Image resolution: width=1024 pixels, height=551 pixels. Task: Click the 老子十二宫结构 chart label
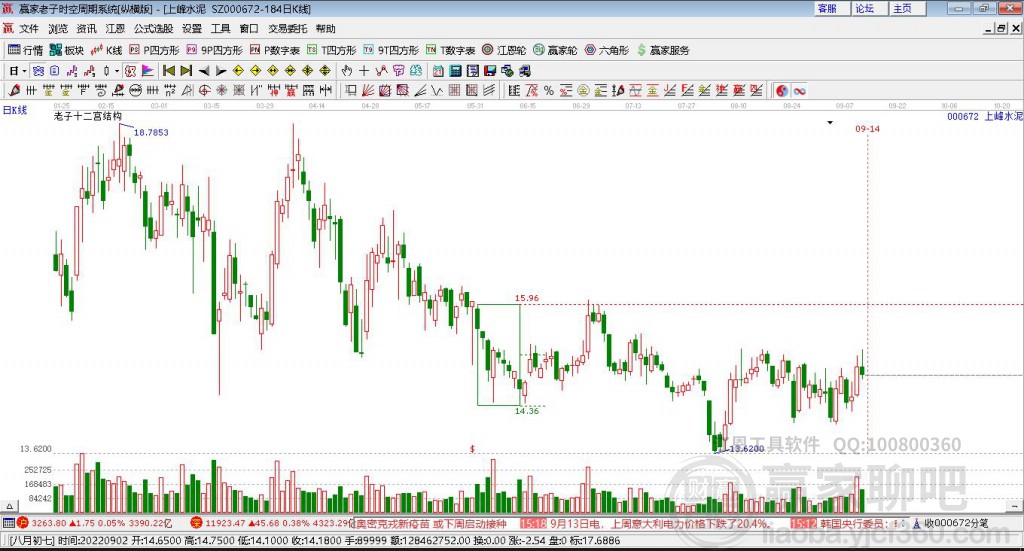click(x=88, y=116)
